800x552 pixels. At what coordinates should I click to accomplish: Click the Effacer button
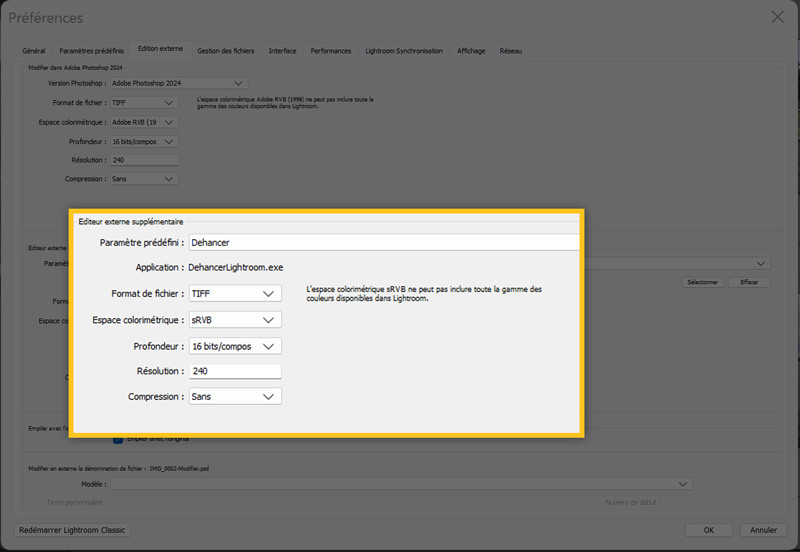click(x=749, y=282)
